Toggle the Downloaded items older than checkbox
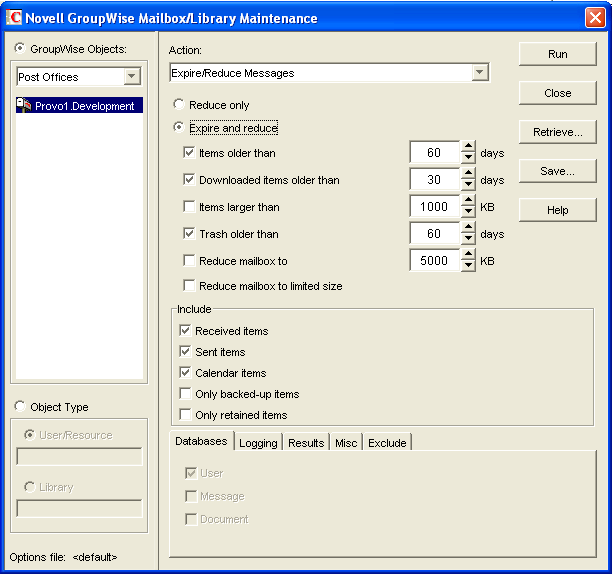 click(x=189, y=179)
